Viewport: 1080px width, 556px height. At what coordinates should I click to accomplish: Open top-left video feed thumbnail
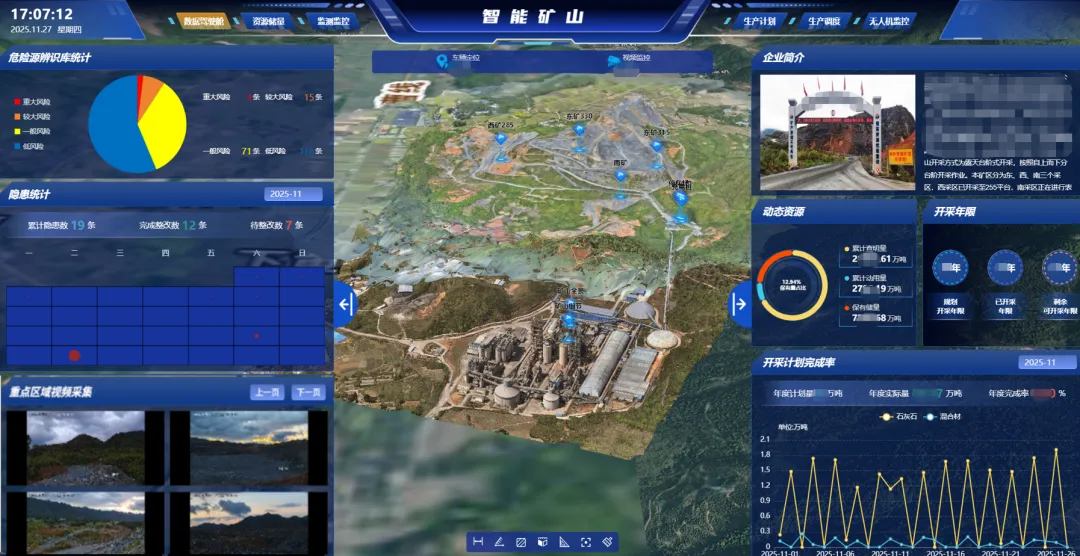[85, 448]
